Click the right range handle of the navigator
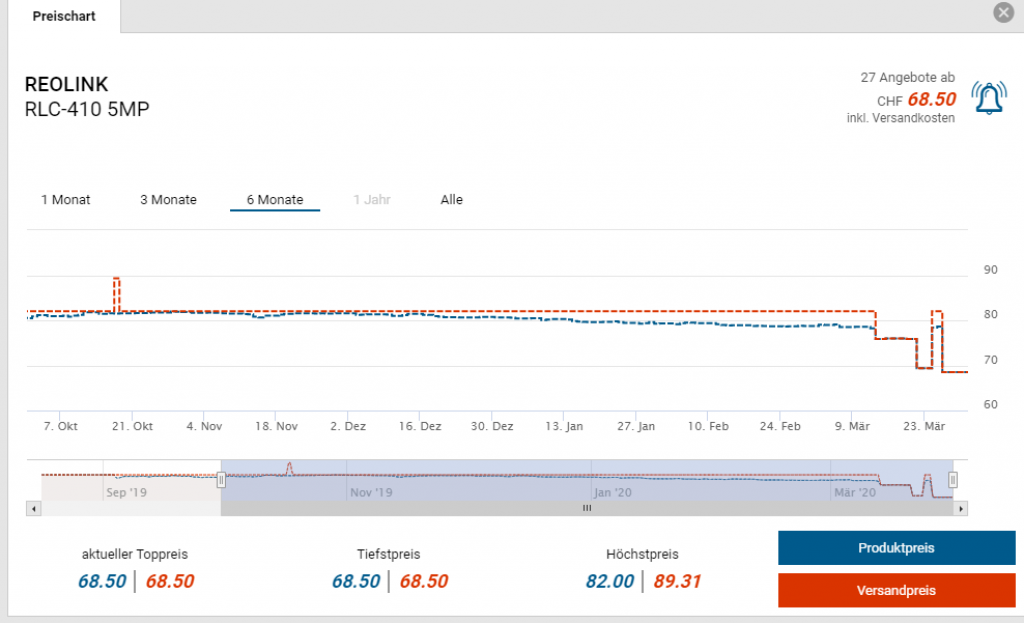 click(x=953, y=480)
